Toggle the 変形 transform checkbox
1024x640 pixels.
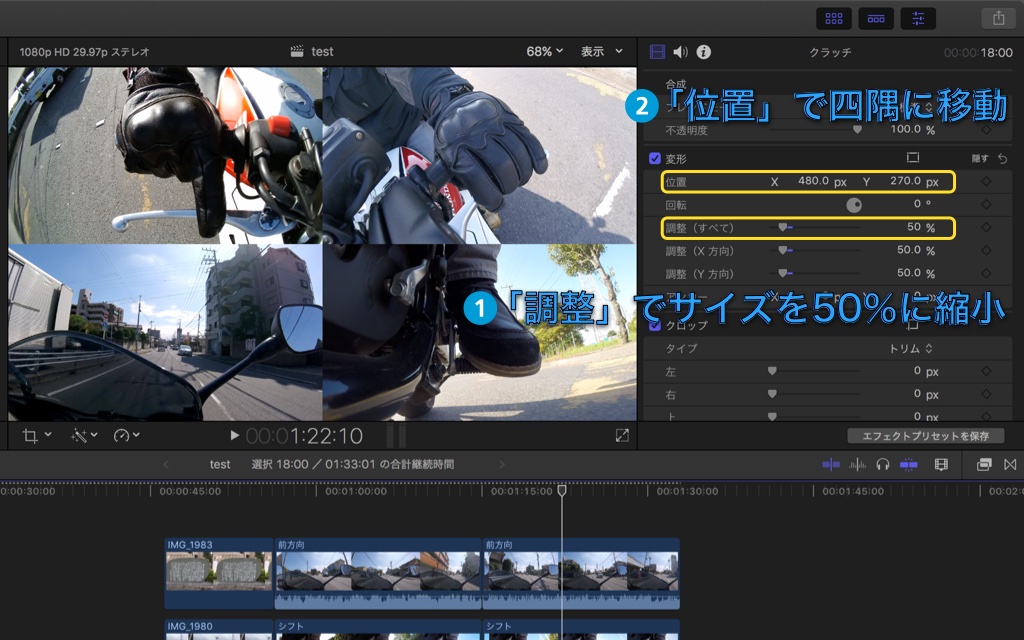(654, 158)
